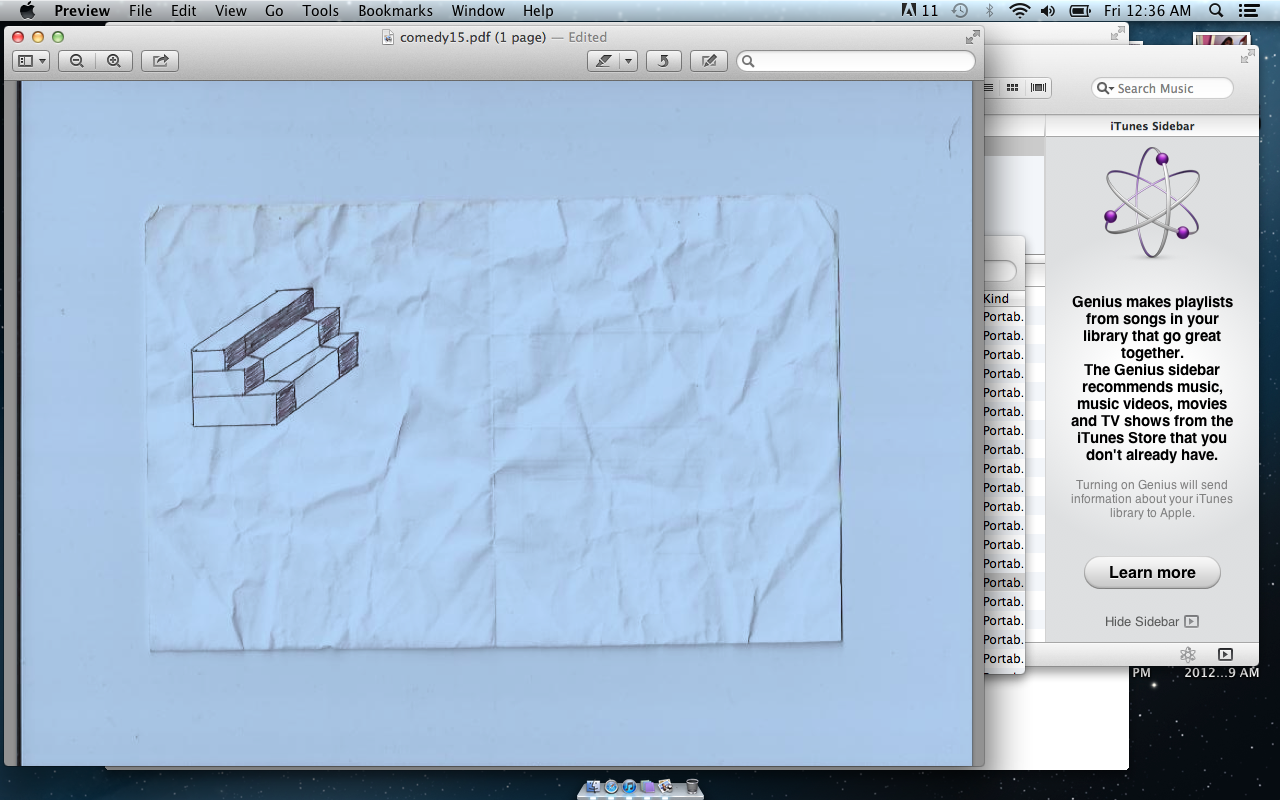The image size is (1280, 800).
Task: Open Safari from the Dock
Action: [611, 786]
